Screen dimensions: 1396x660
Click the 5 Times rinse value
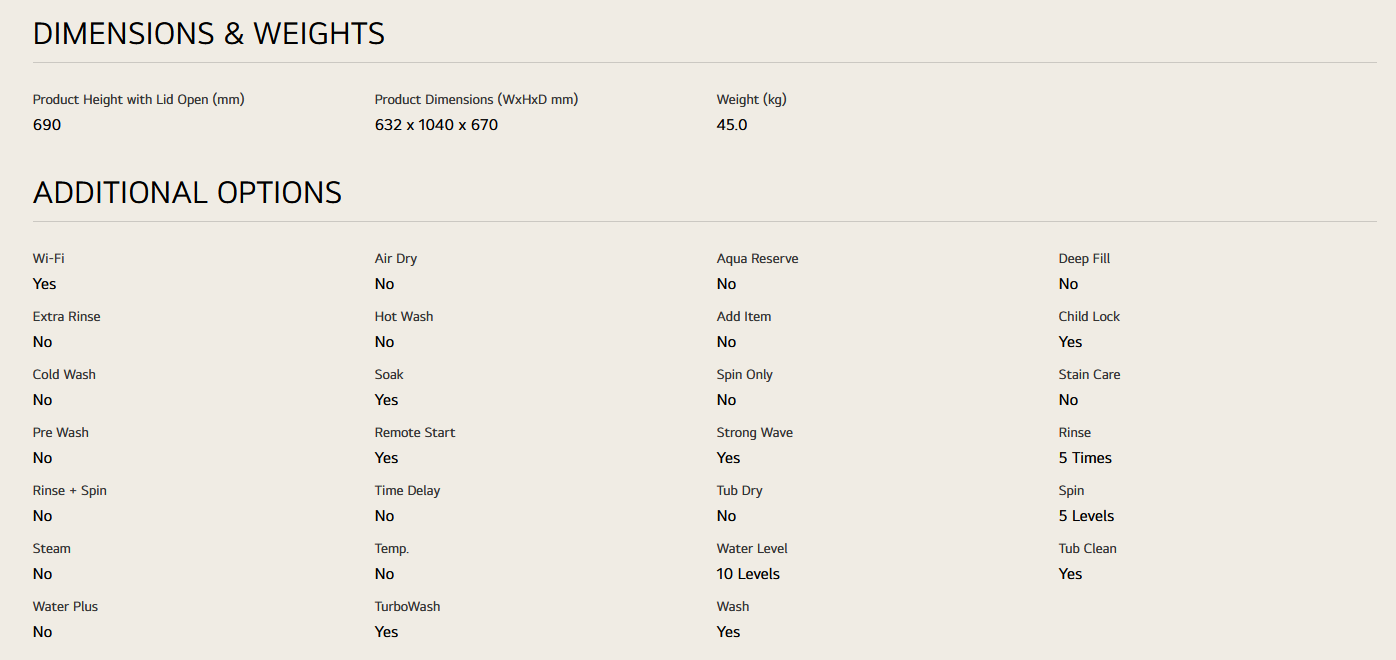(x=1085, y=458)
